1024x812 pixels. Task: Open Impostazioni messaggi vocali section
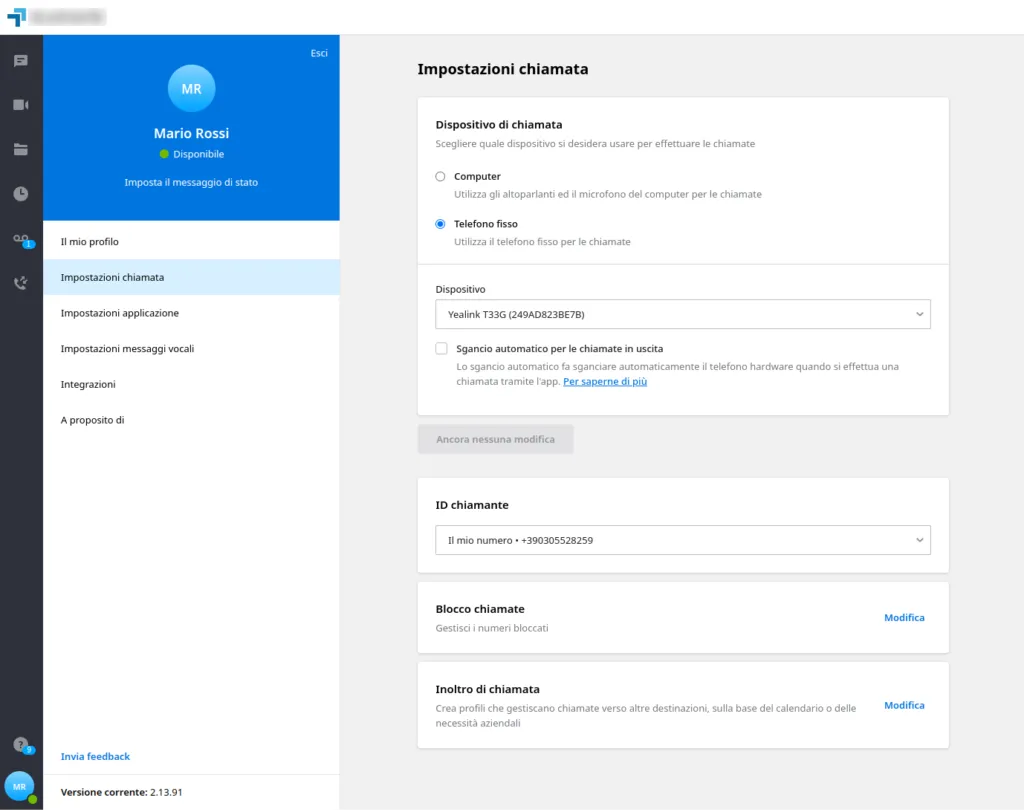191,349
